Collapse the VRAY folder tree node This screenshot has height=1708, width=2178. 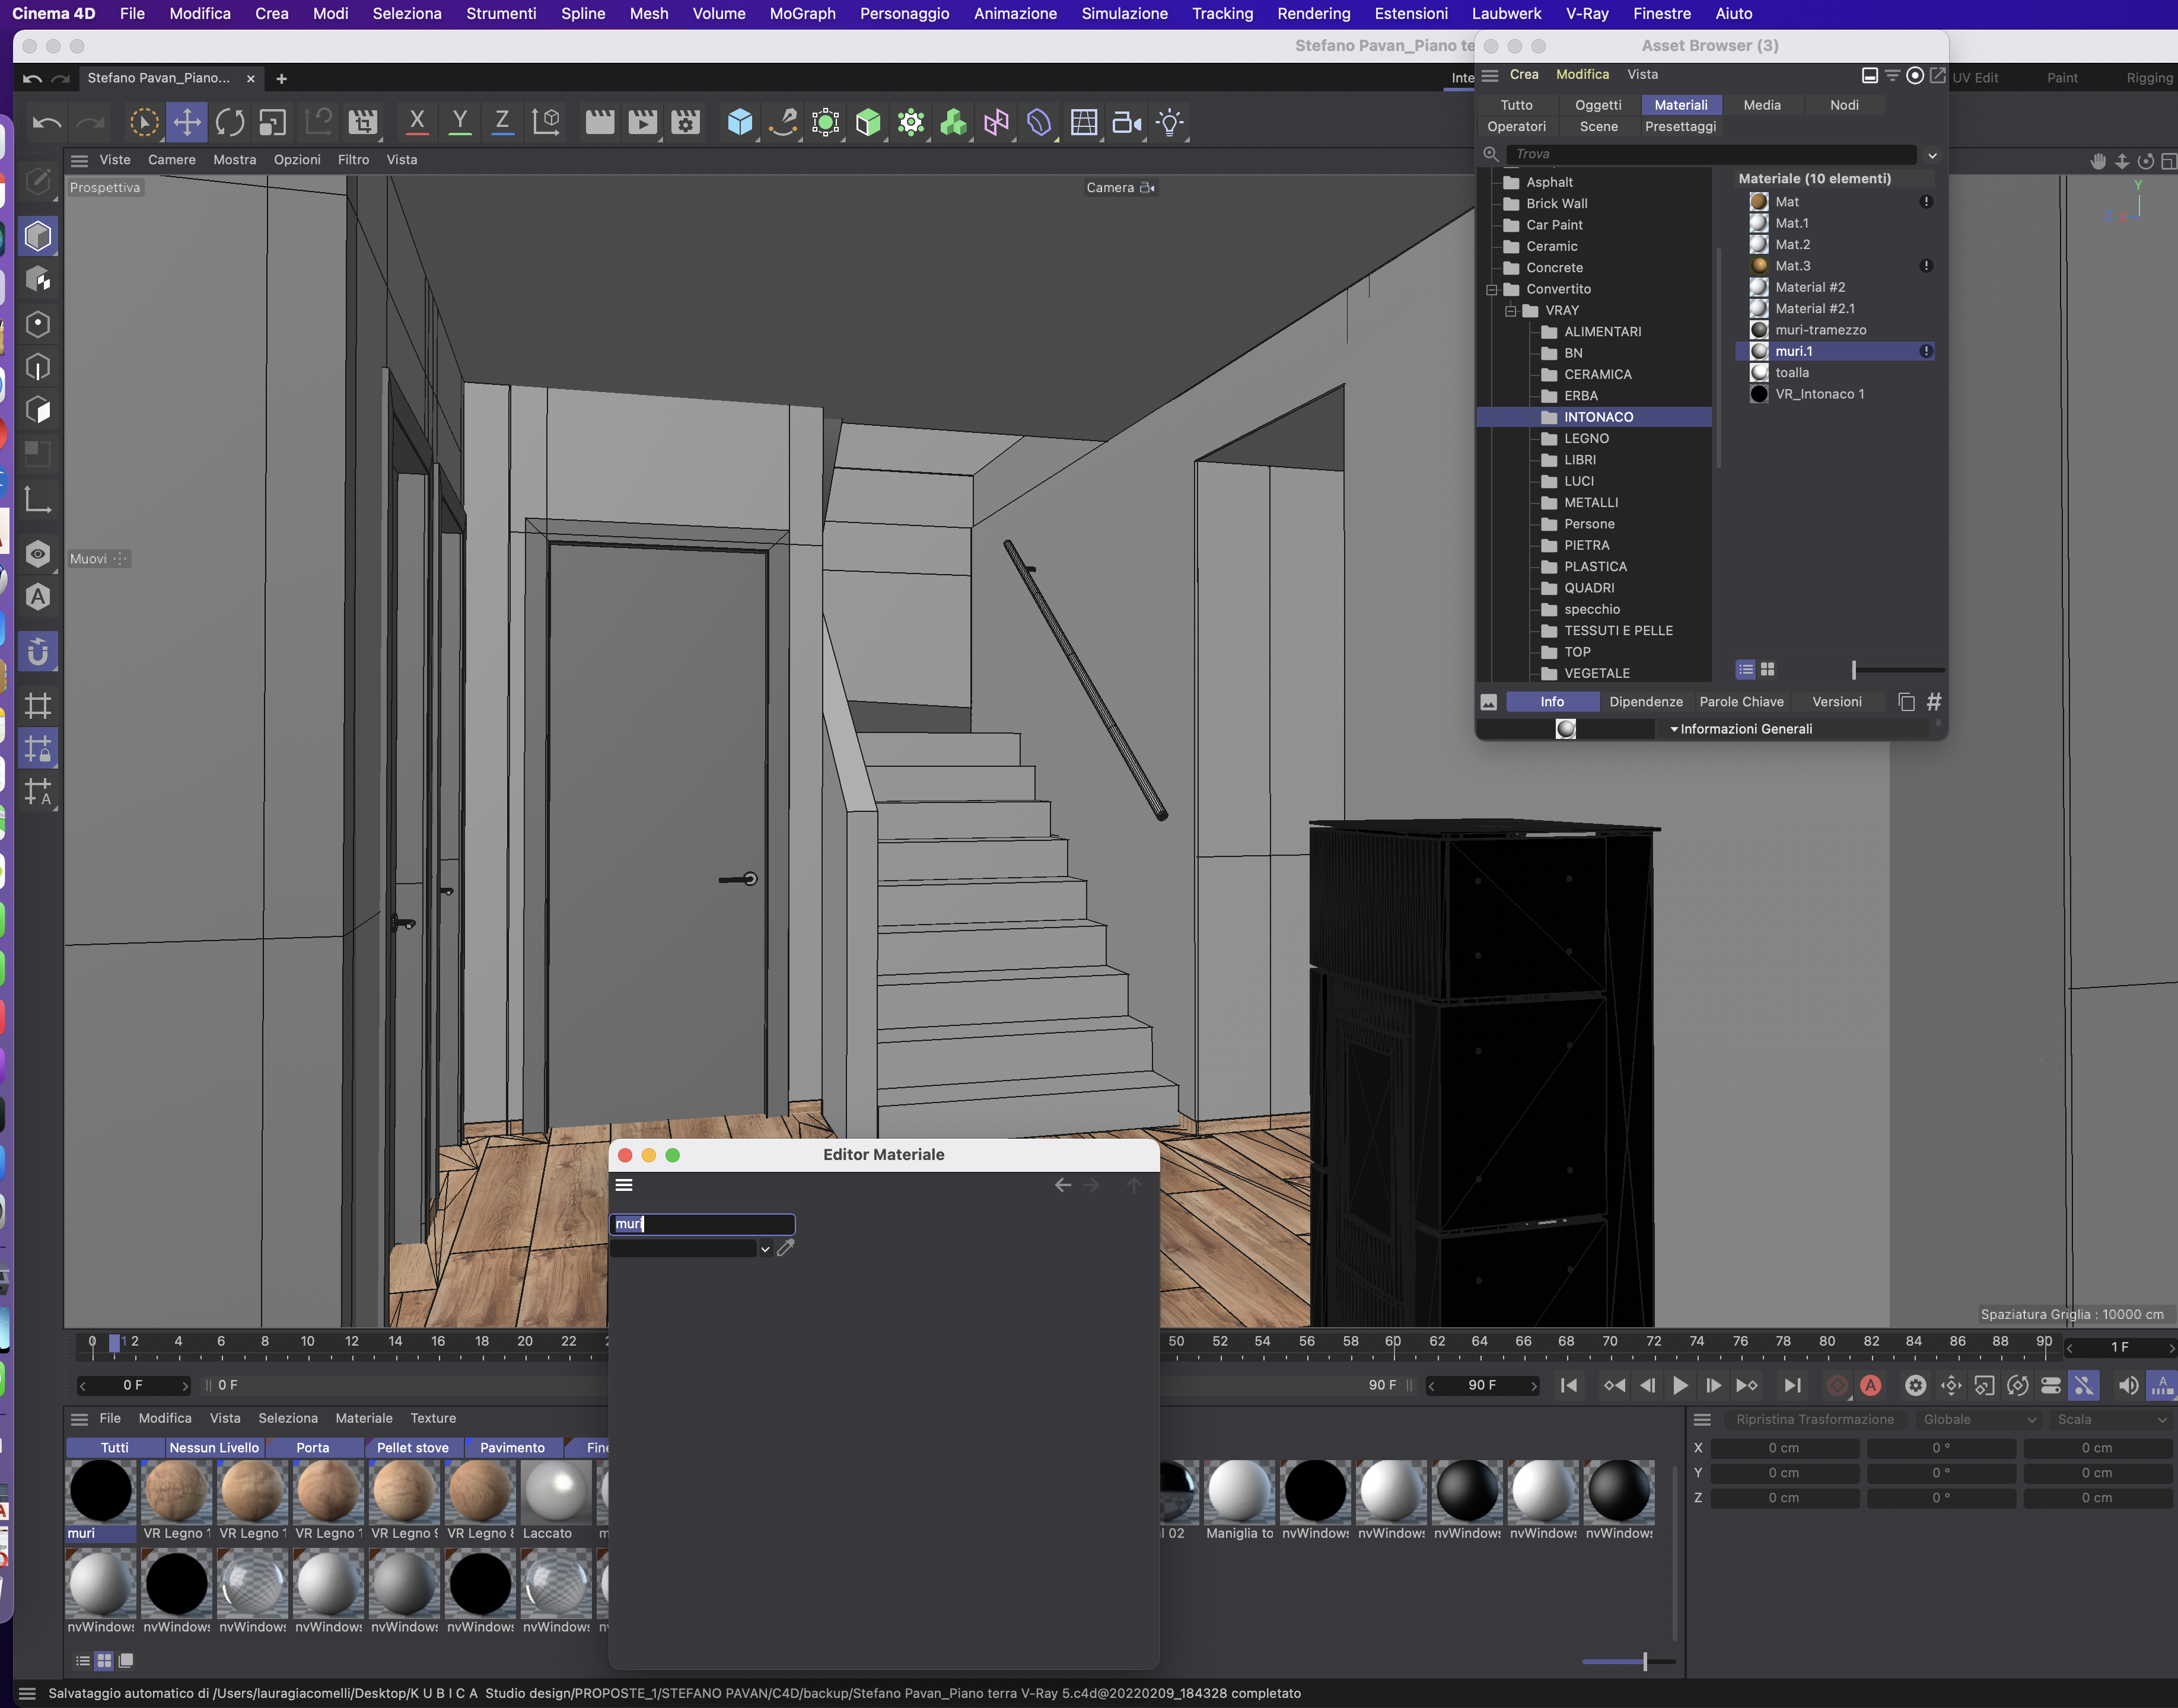[1511, 311]
